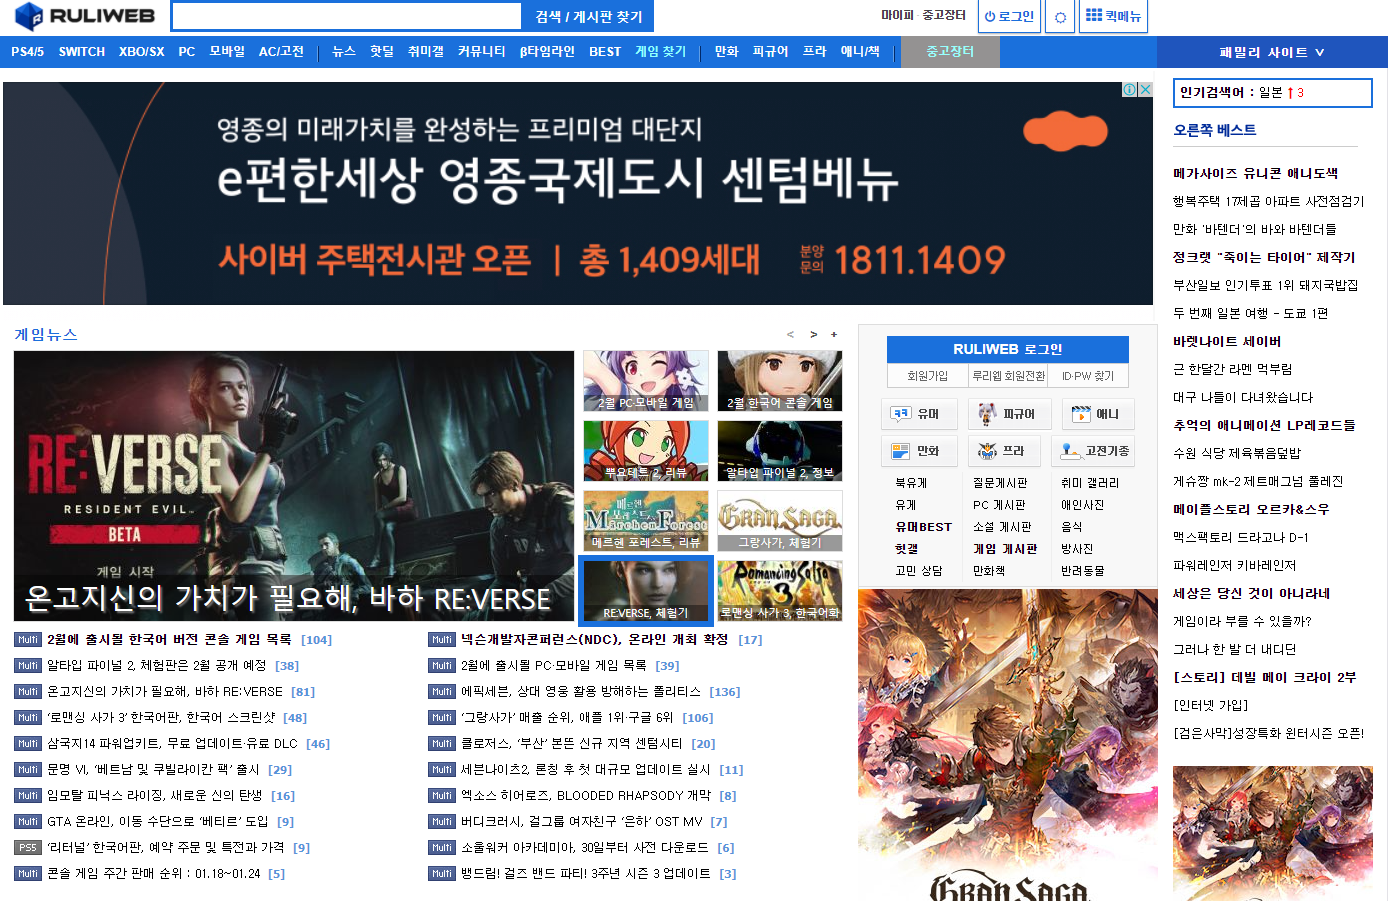Viewport: 1388px width, 901px height.
Task: Open the 로맨싱 사가 3, 한국어화 thumbnail
Action: [780, 591]
